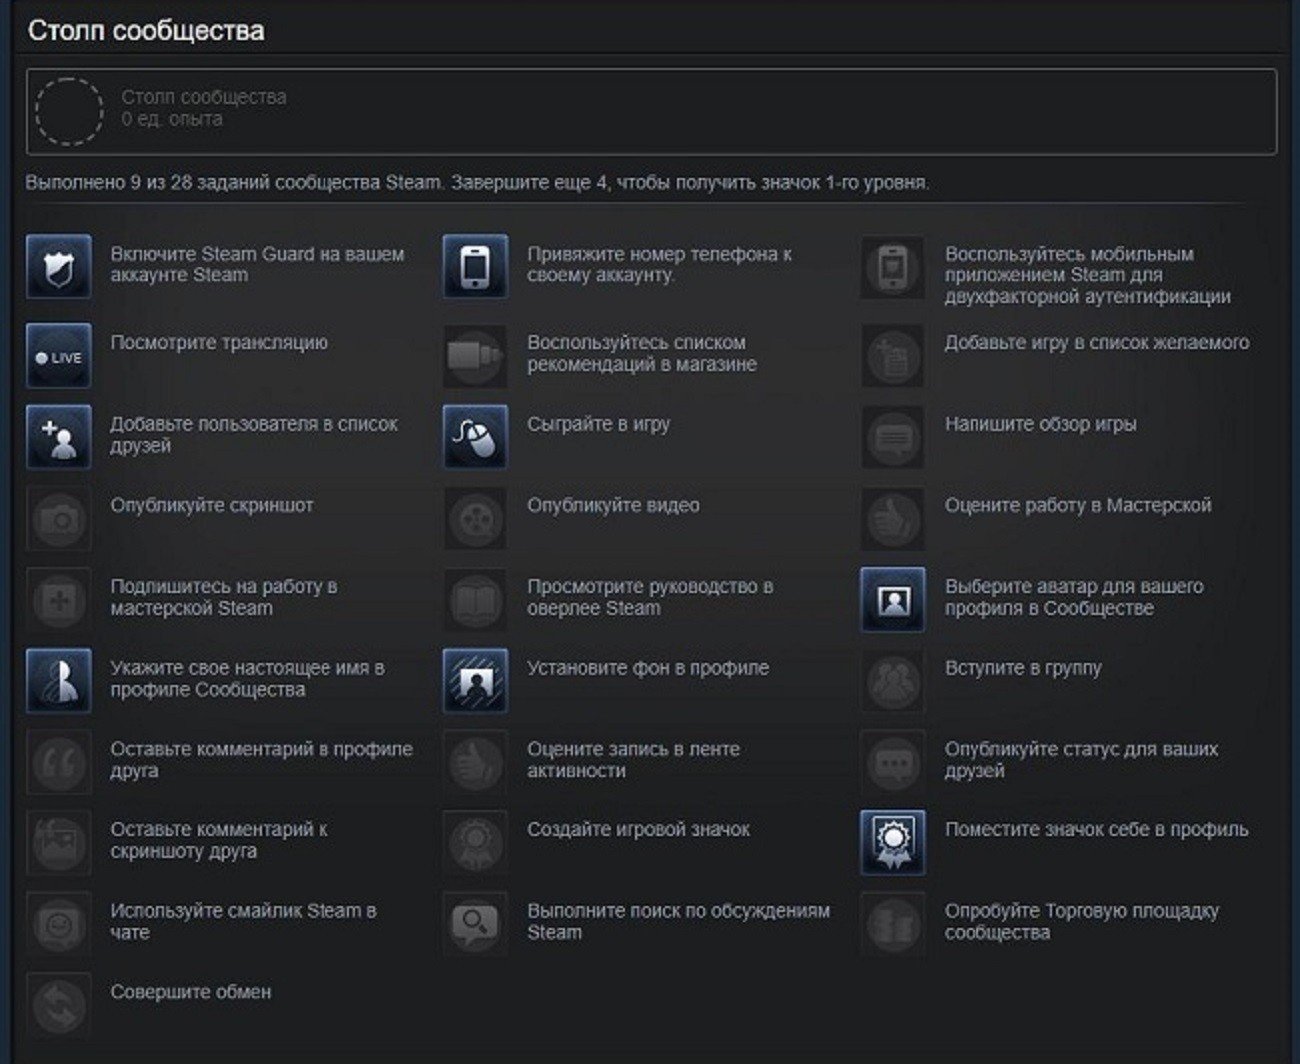Screen dimensions: 1300x1064
Task: Click 'Вступите в группу' task text
Action: (x=1023, y=668)
